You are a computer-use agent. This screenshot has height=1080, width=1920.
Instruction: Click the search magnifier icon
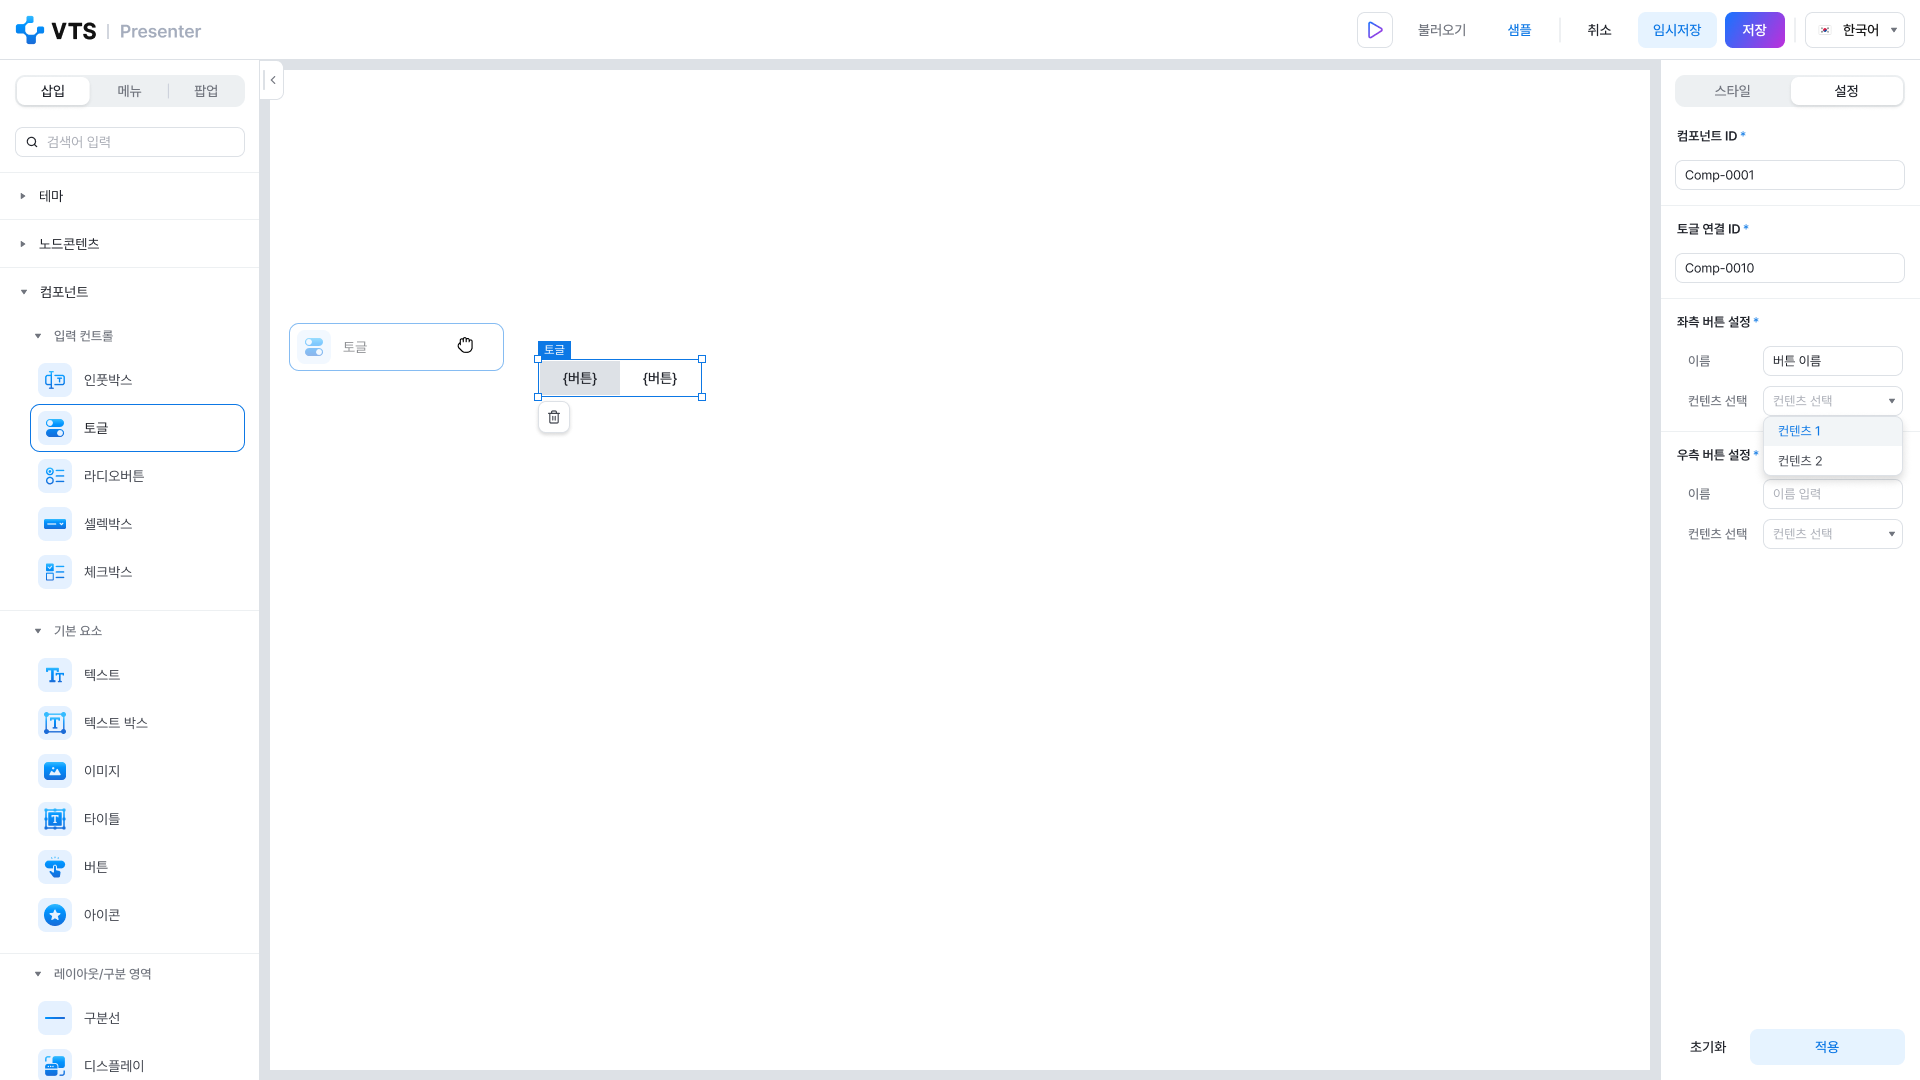[32, 142]
